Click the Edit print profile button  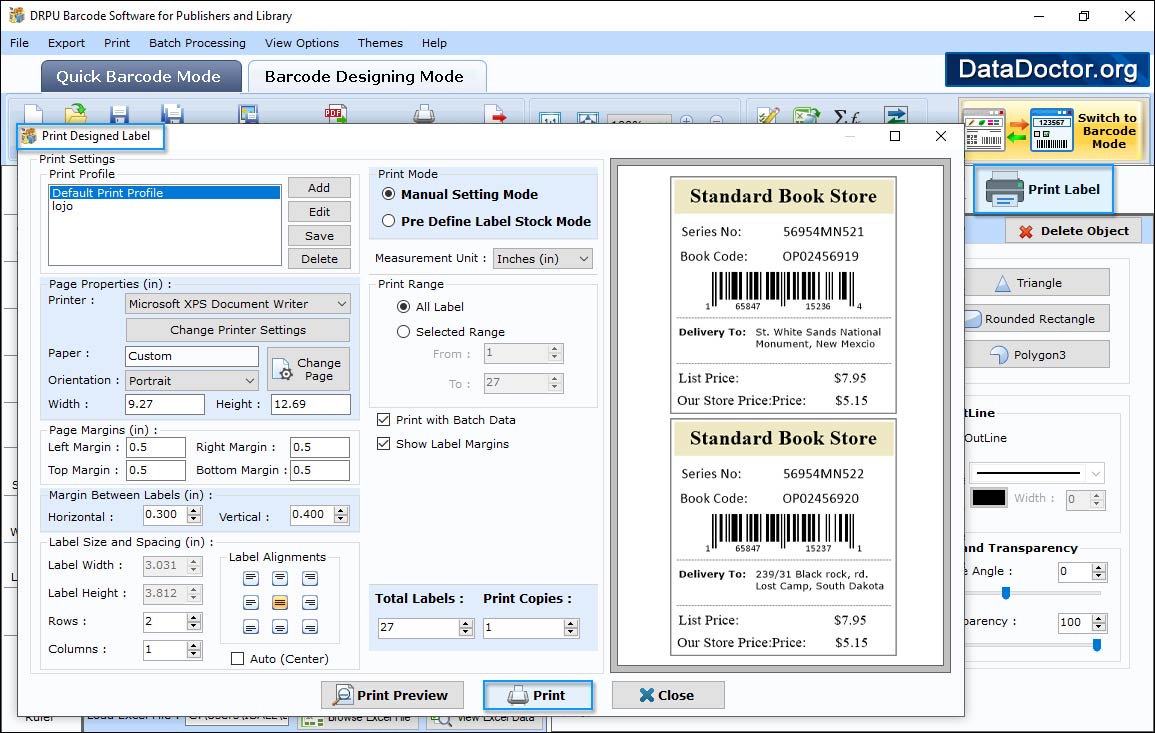pos(319,211)
